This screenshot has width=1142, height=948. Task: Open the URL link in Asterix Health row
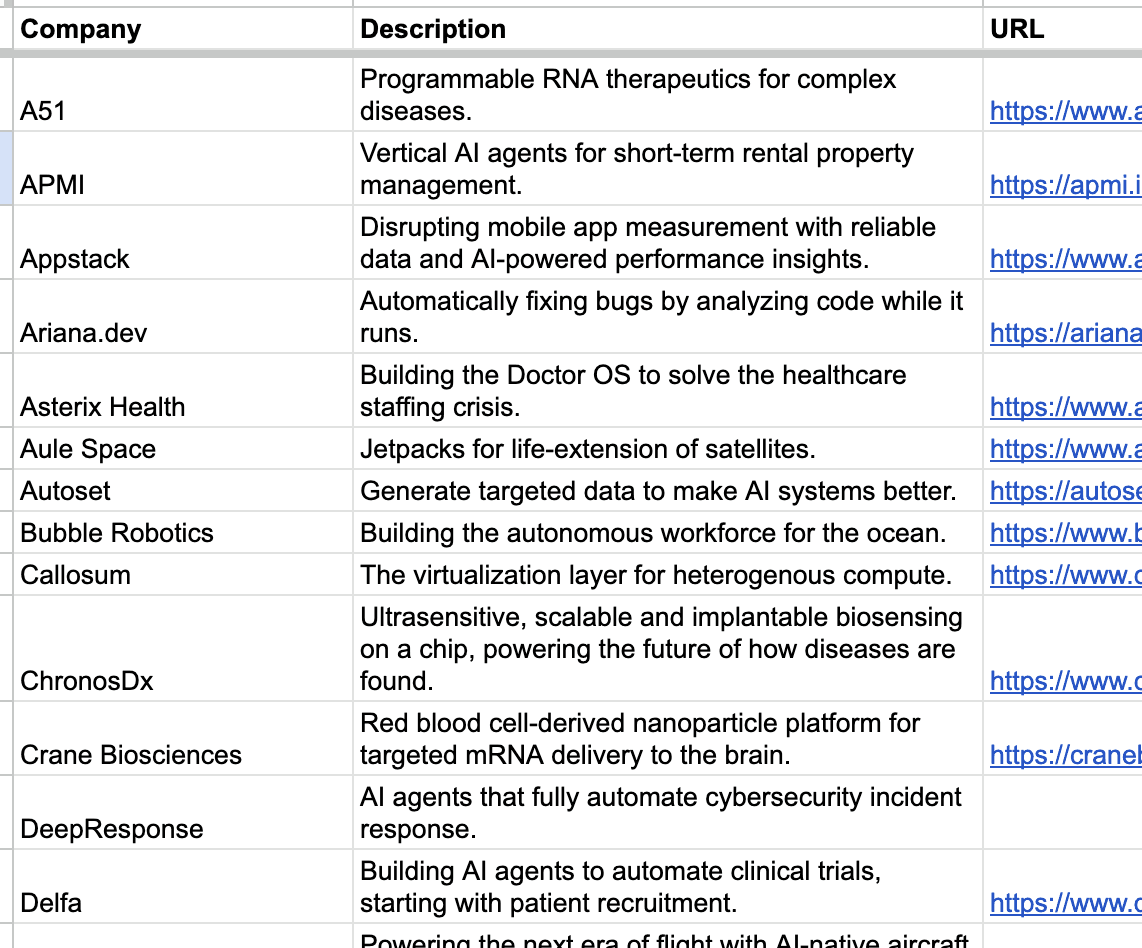click(x=1066, y=406)
